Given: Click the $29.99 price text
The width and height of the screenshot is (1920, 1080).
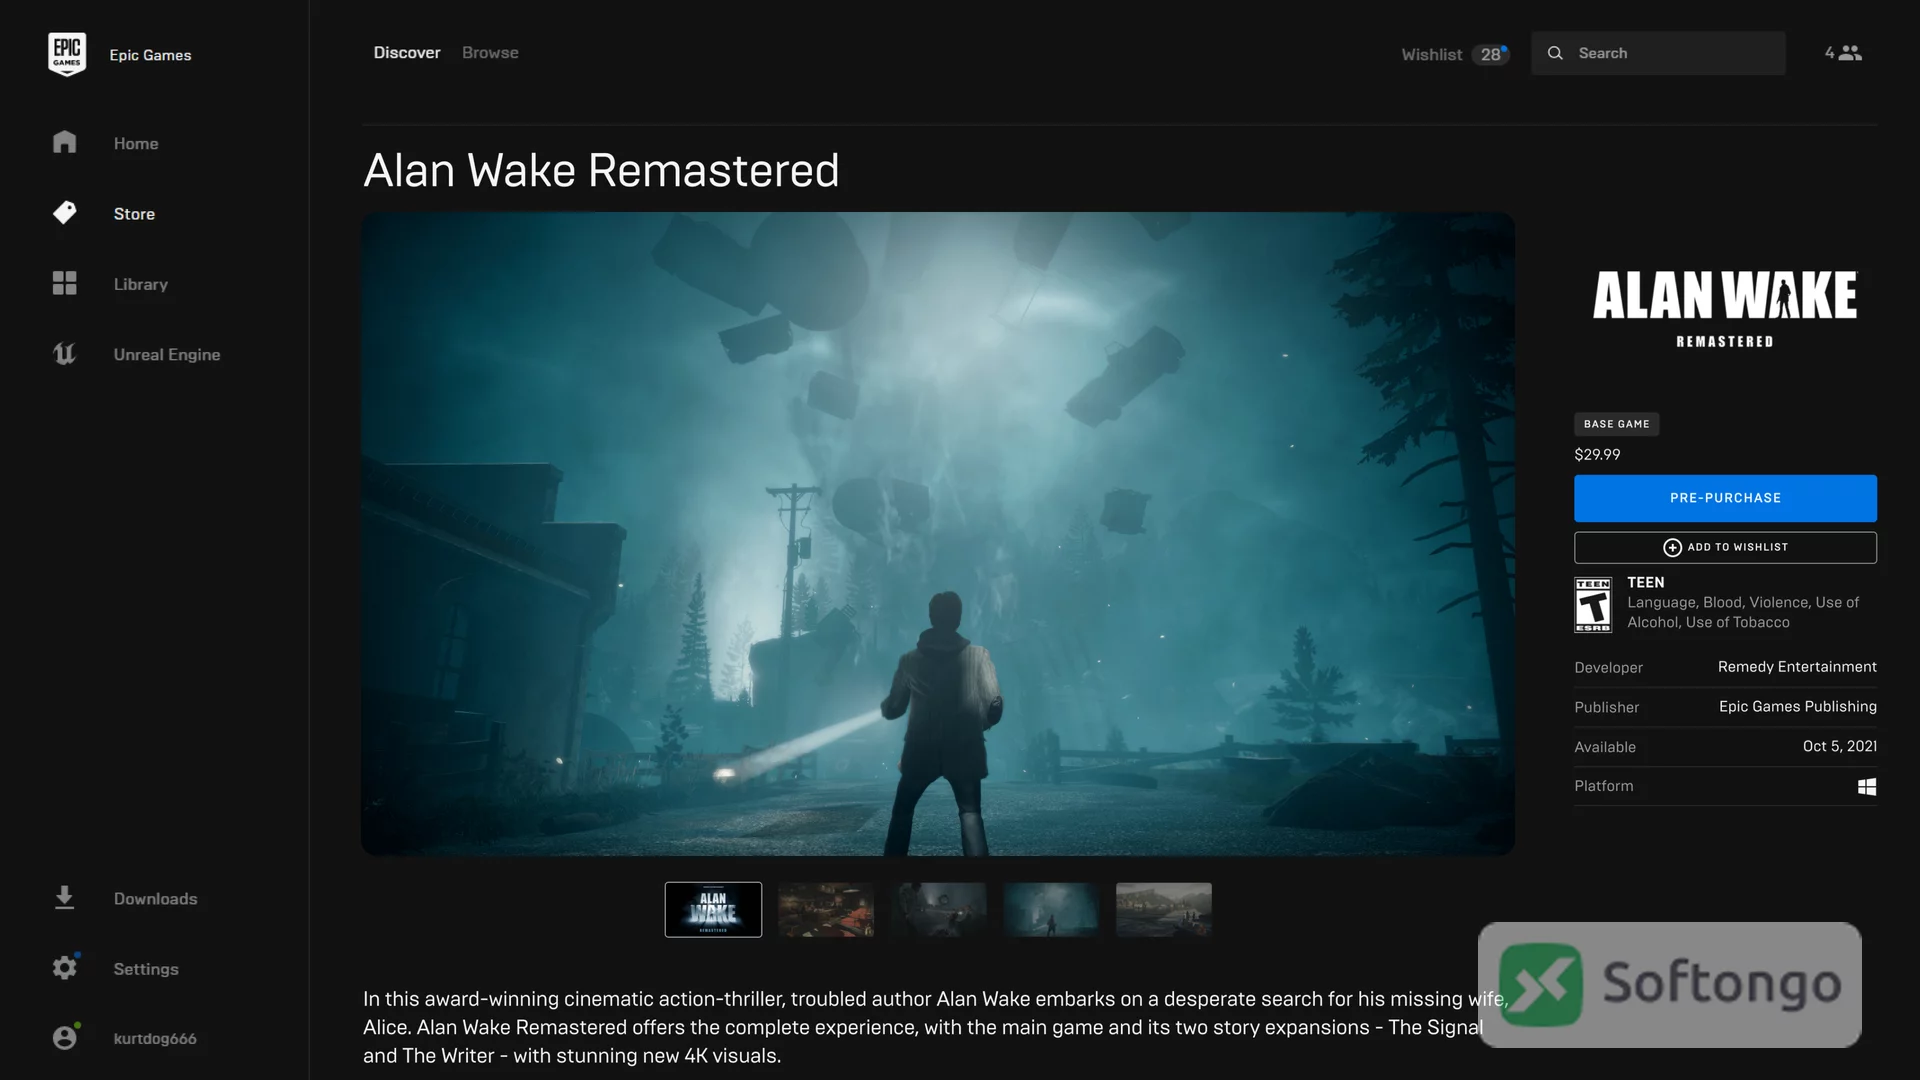Looking at the screenshot, I should point(1597,454).
